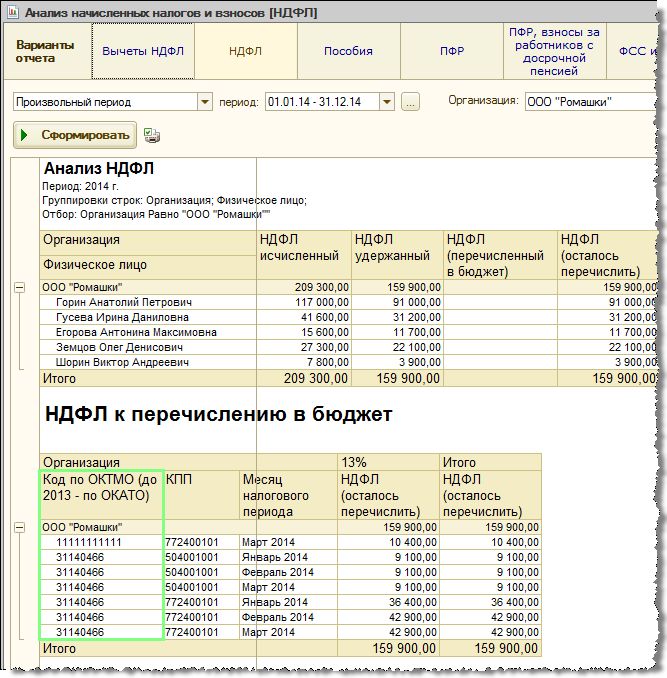Click the report settings icon beside Сформировать
The height and width of the screenshot is (678, 667).
(152, 135)
